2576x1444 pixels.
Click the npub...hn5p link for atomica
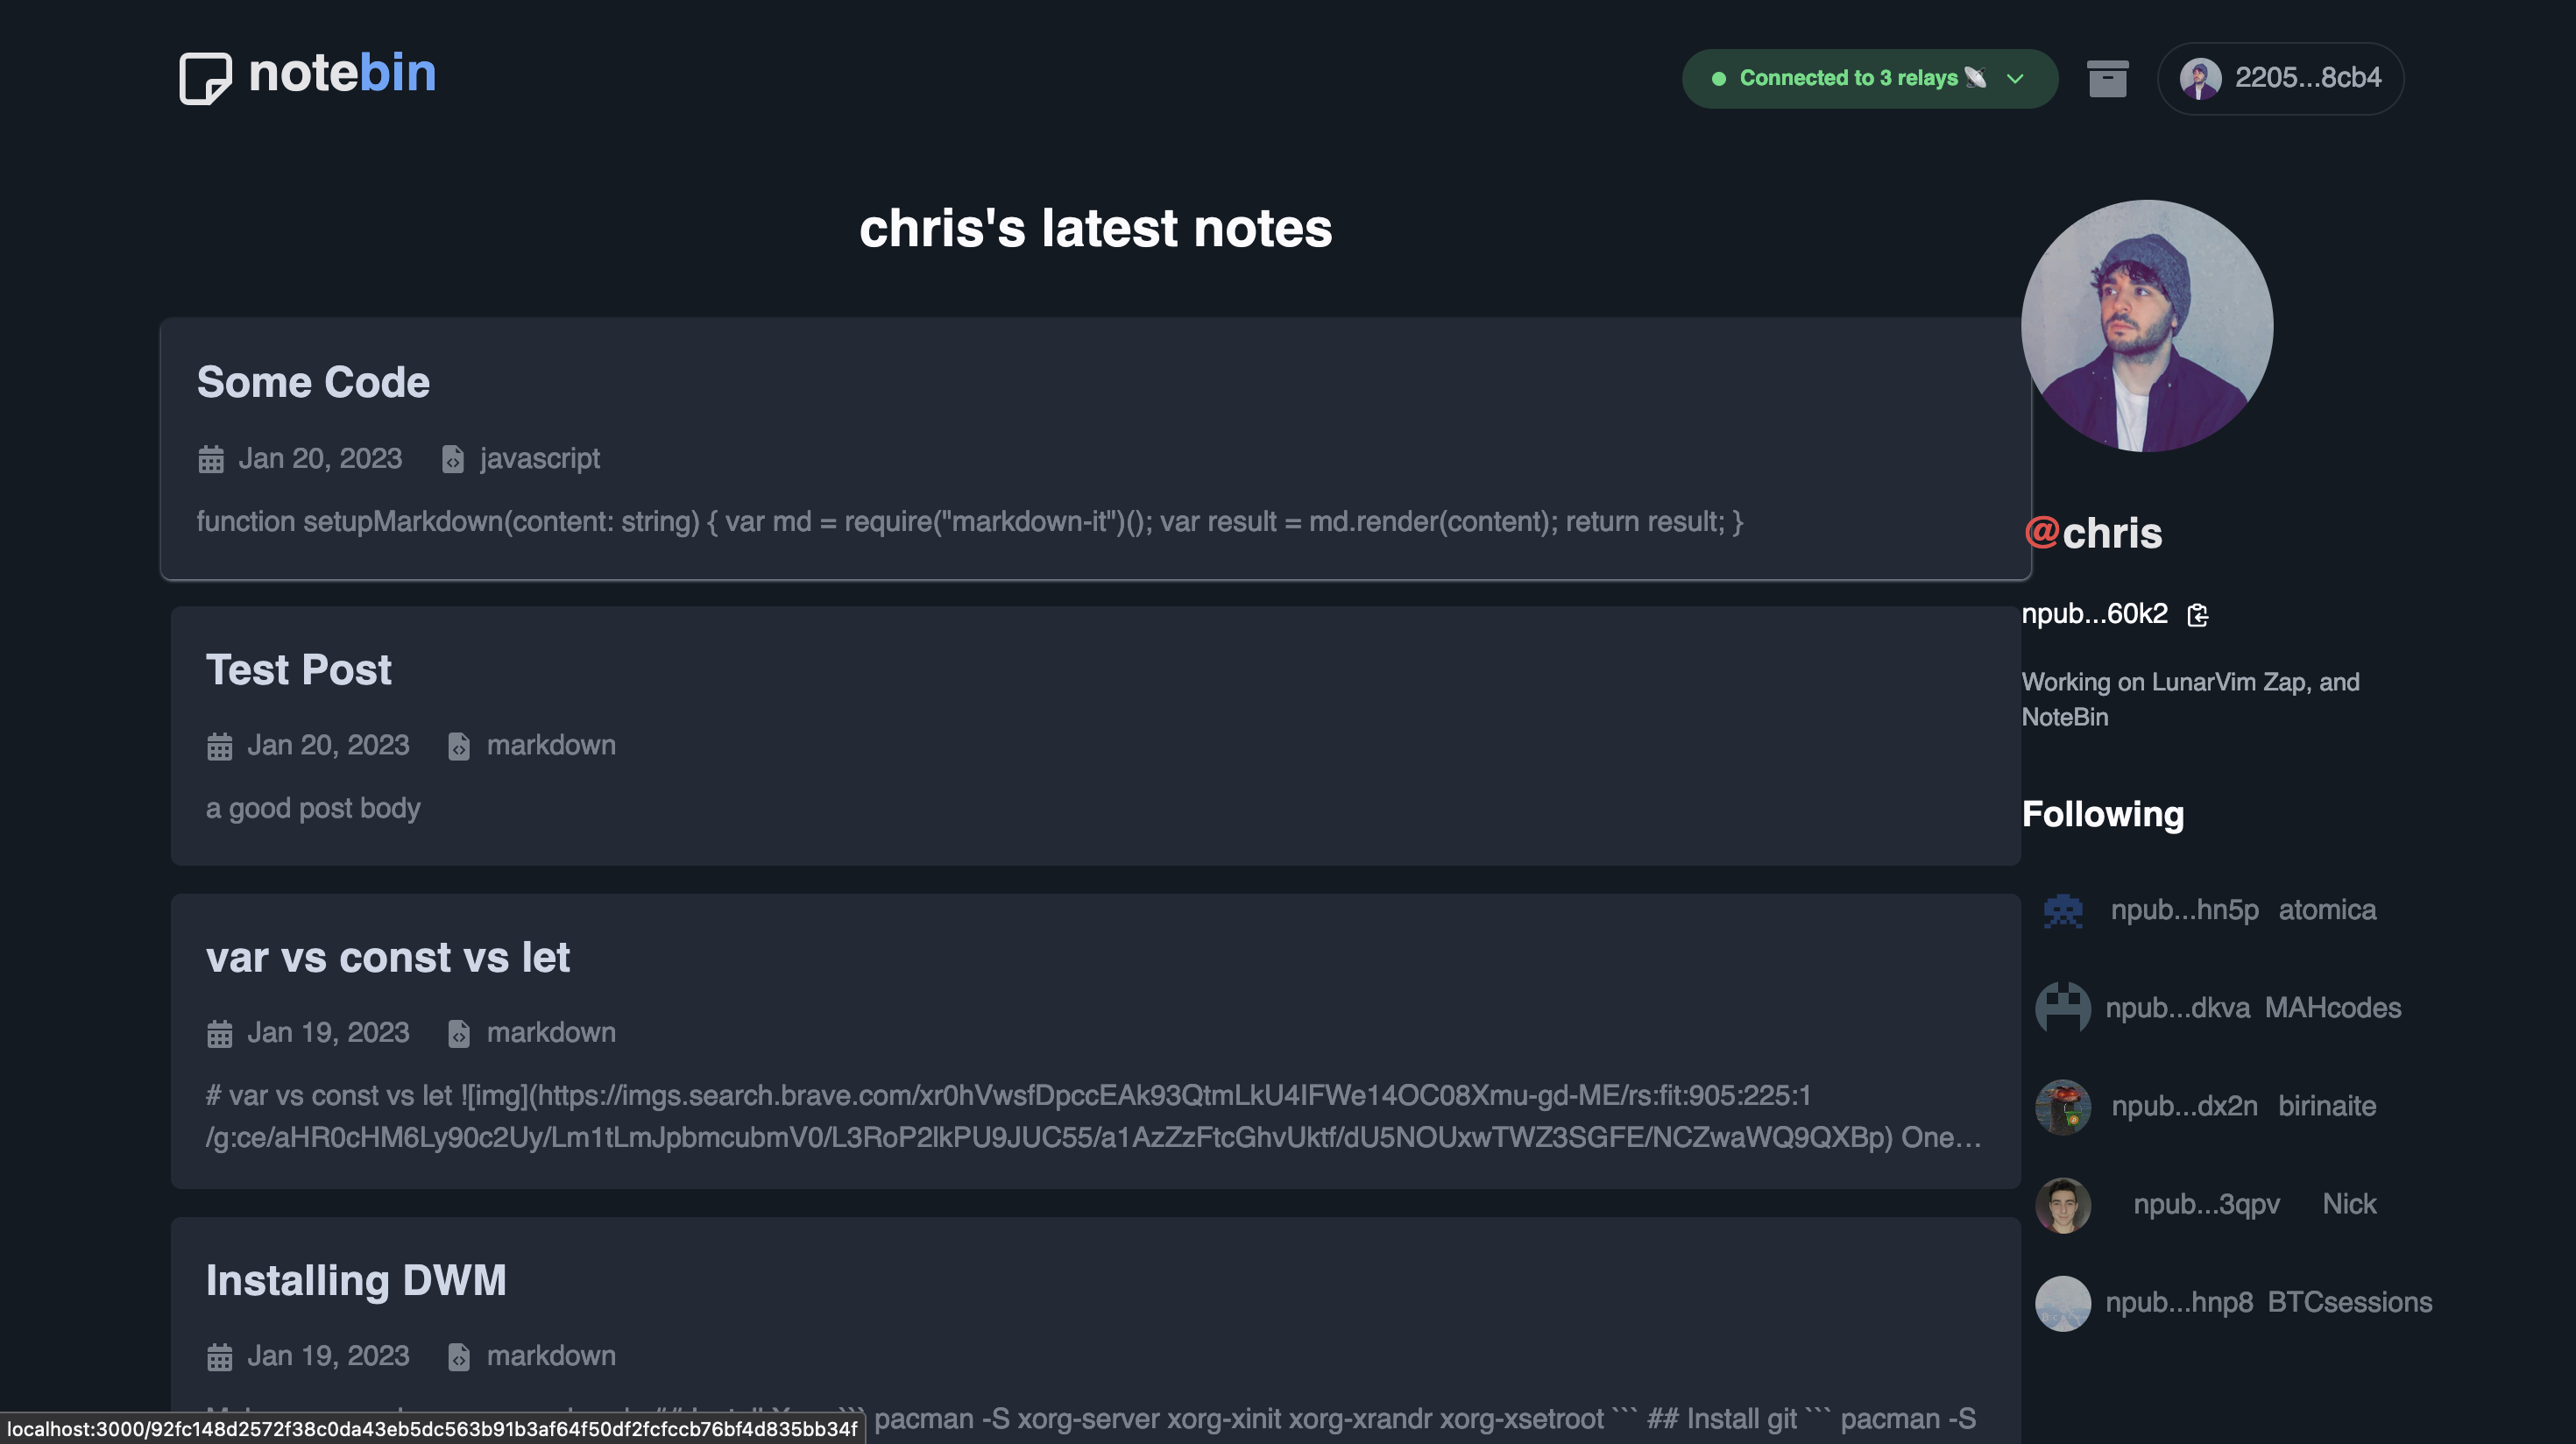point(2184,911)
